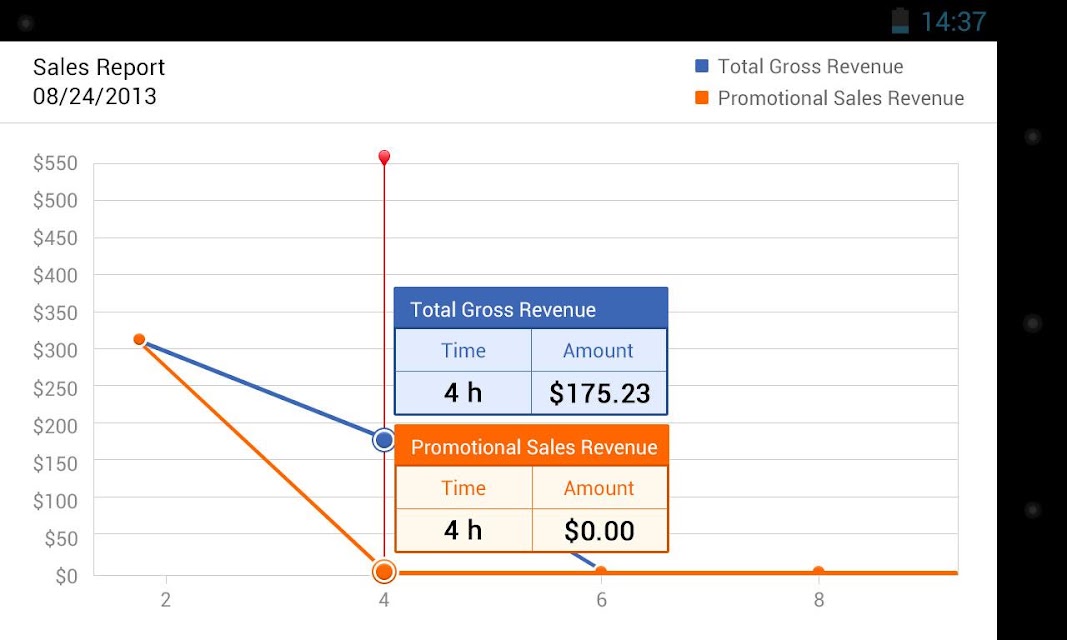Click the $0 y-axis label

(67, 576)
